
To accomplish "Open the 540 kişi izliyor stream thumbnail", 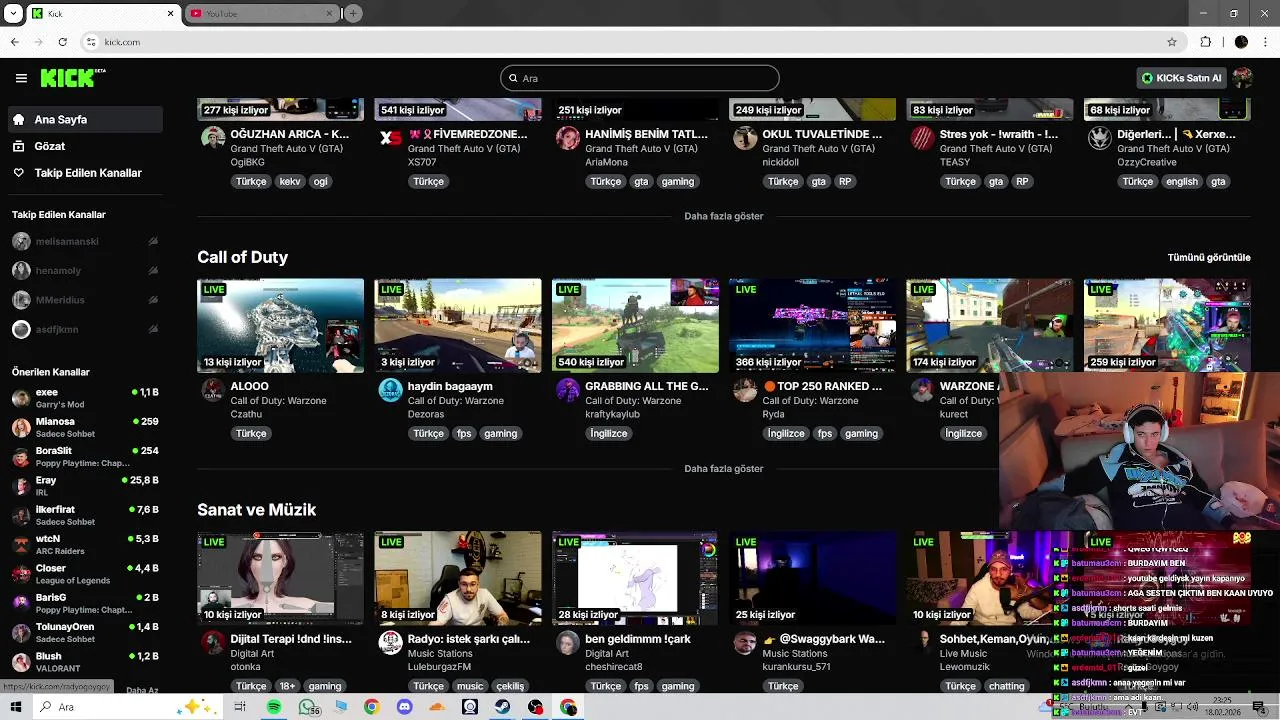I will [635, 325].
